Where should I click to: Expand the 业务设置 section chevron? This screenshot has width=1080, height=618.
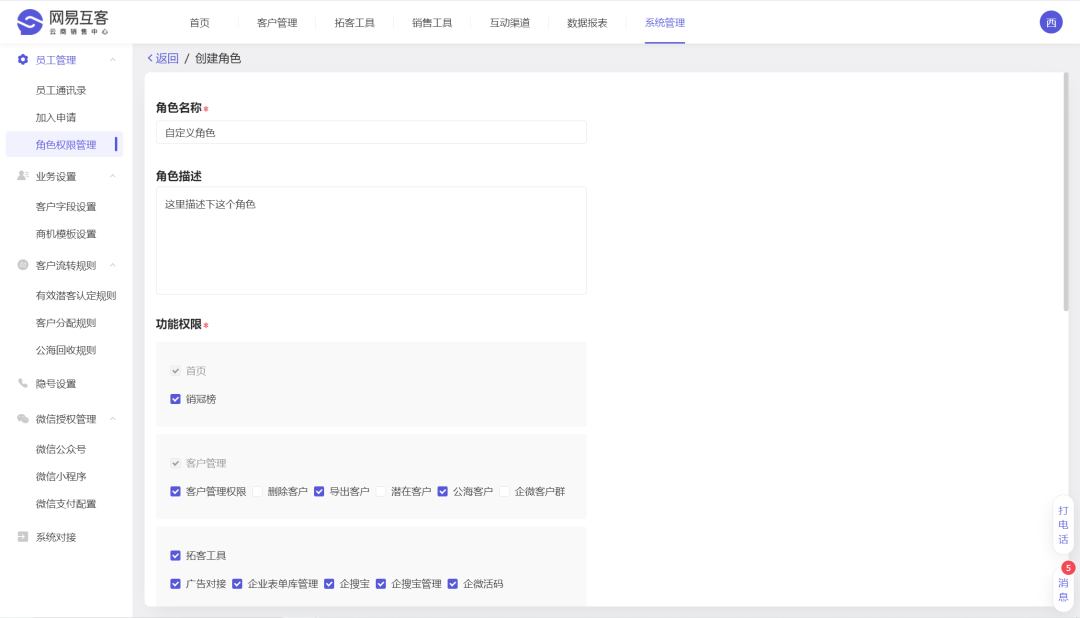tap(113, 175)
